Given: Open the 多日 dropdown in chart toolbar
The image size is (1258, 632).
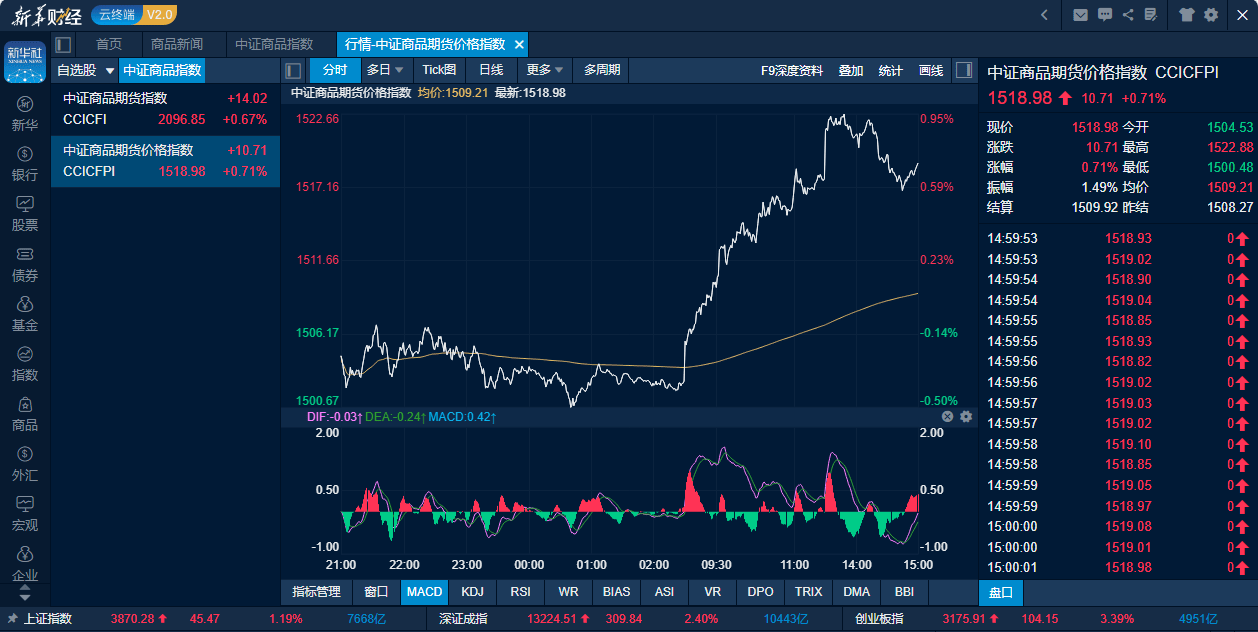Looking at the screenshot, I should click(x=385, y=70).
